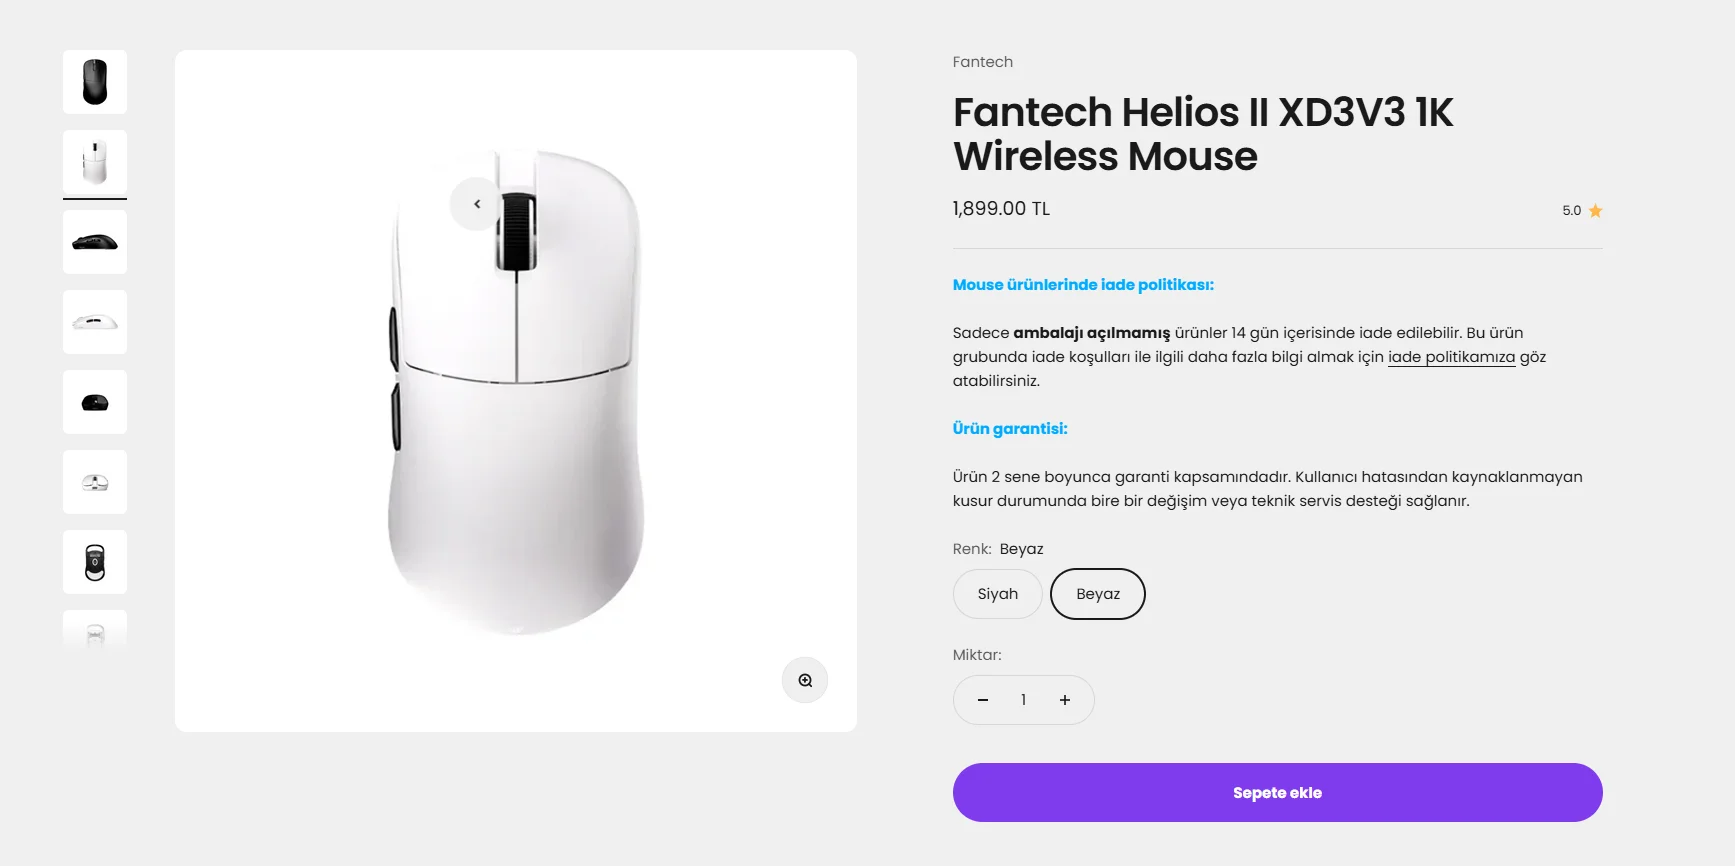The width and height of the screenshot is (1735, 866).
Task: Click the yellow star rating icon
Action: coord(1595,211)
